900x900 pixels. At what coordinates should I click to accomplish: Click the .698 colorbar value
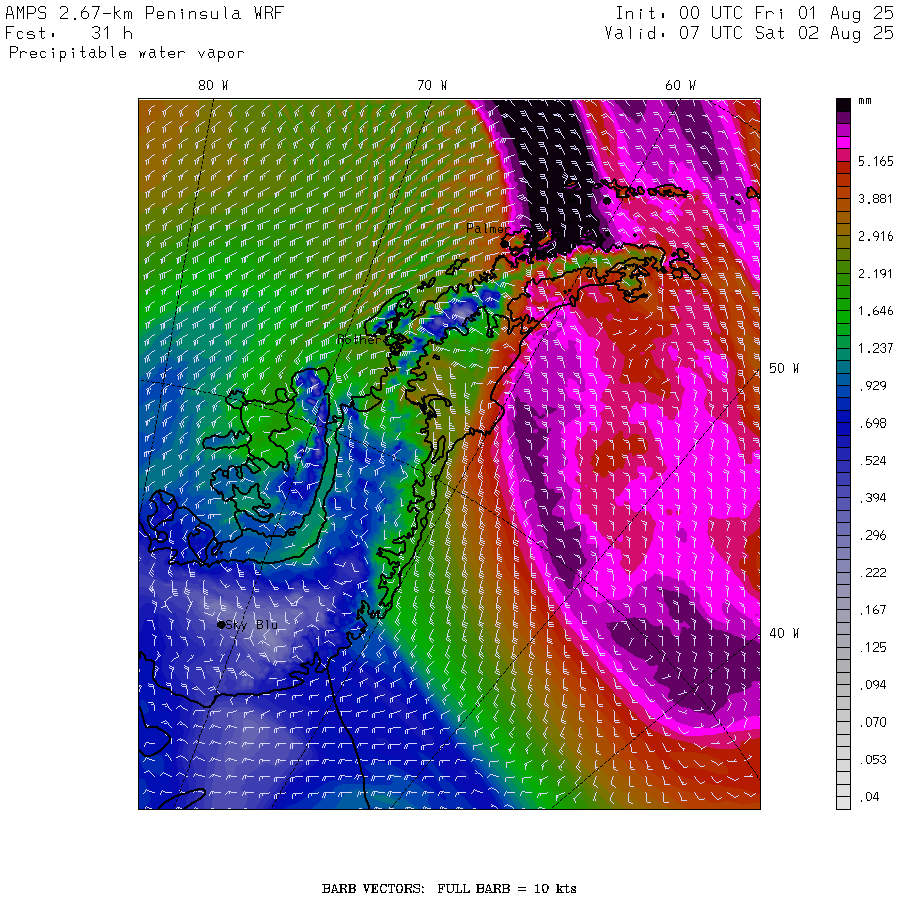(x=872, y=423)
